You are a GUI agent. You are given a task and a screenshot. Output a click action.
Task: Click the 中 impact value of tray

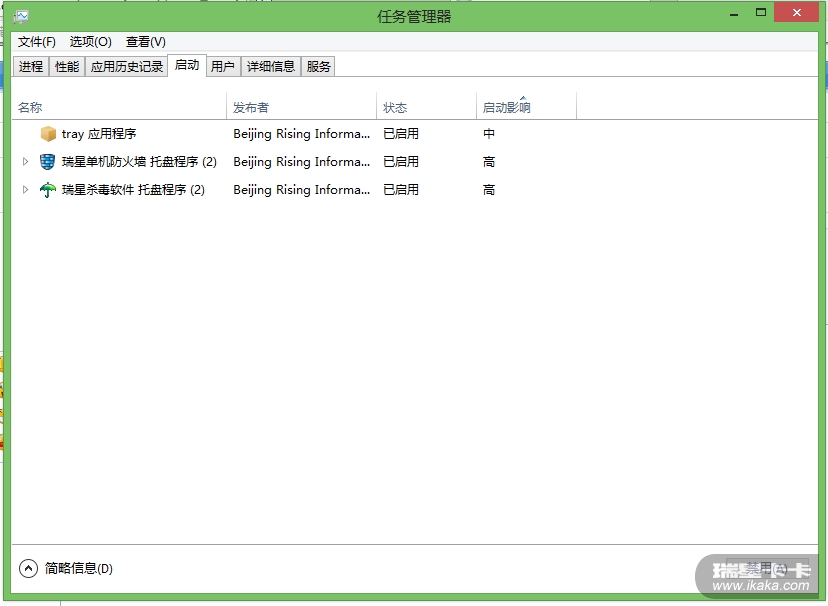(x=489, y=134)
